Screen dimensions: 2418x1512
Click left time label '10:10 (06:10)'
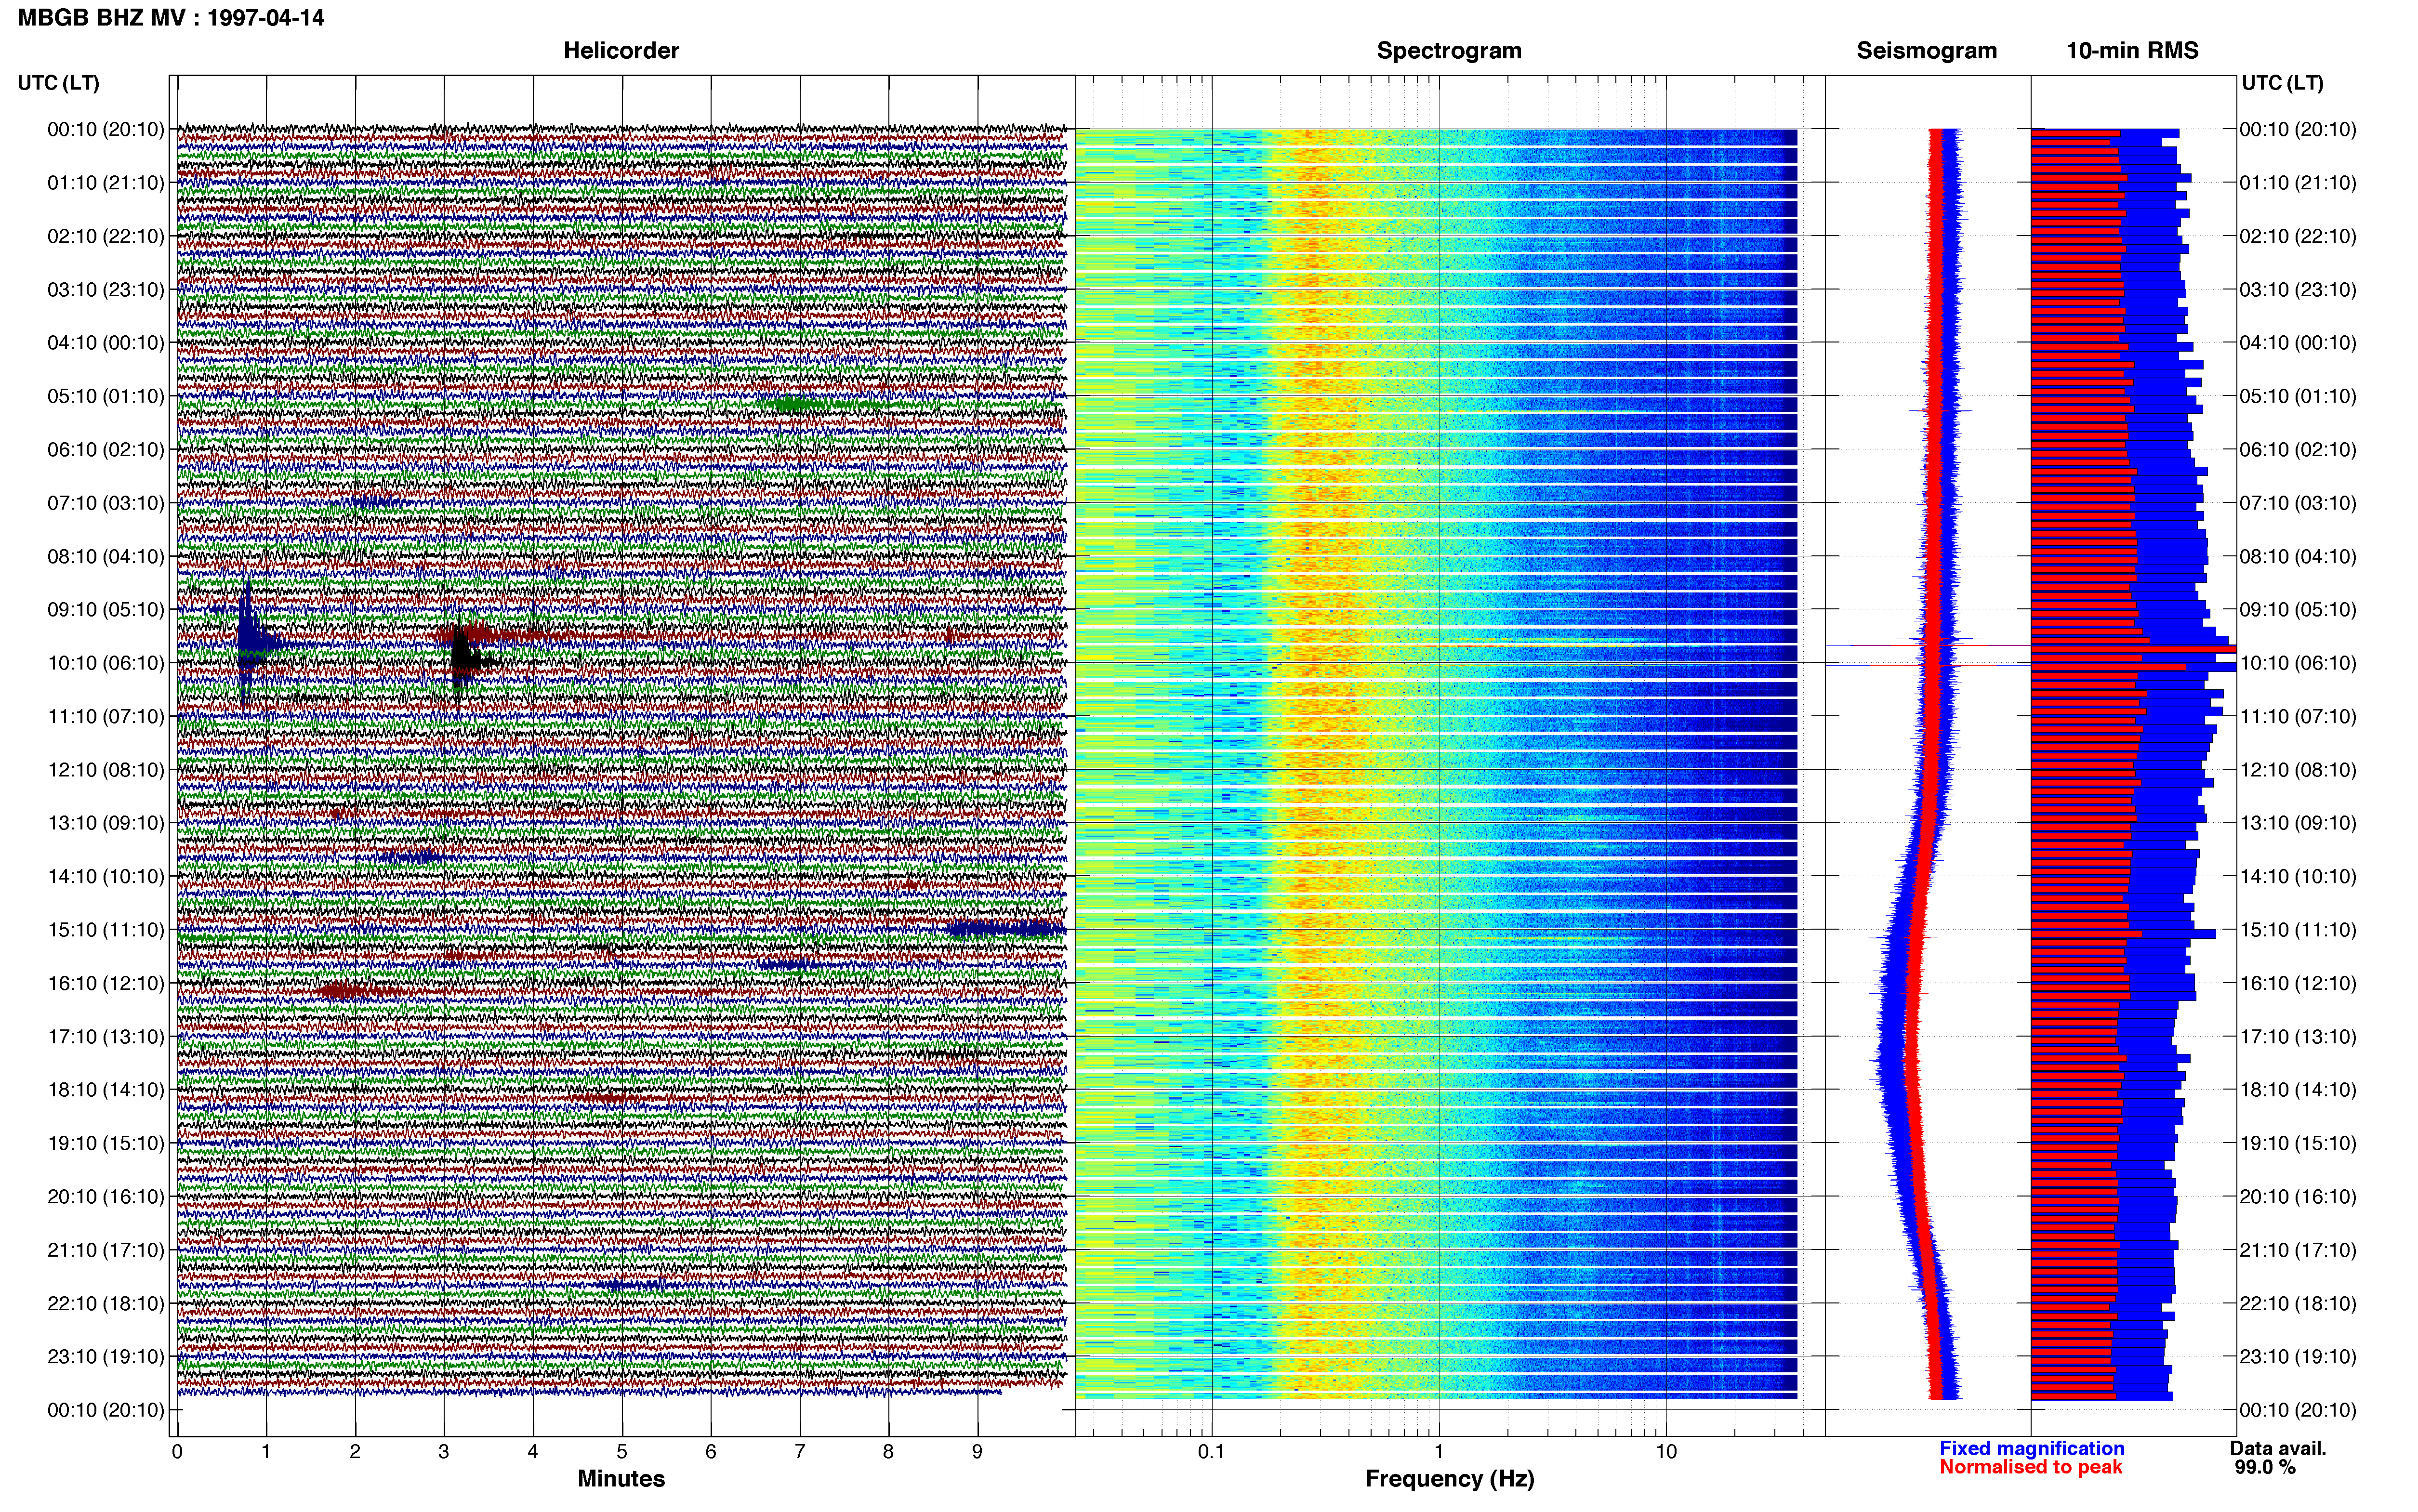tap(106, 663)
